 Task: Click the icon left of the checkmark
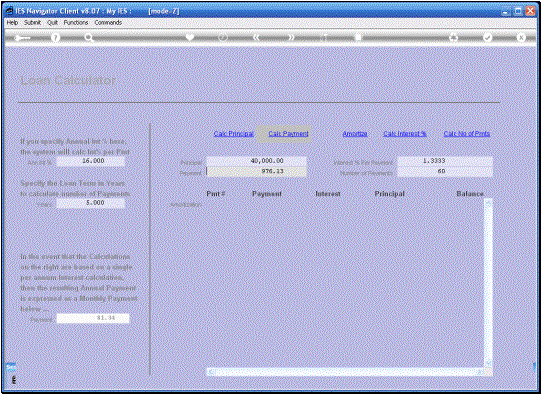pyautogui.click(x=454, y=37)
